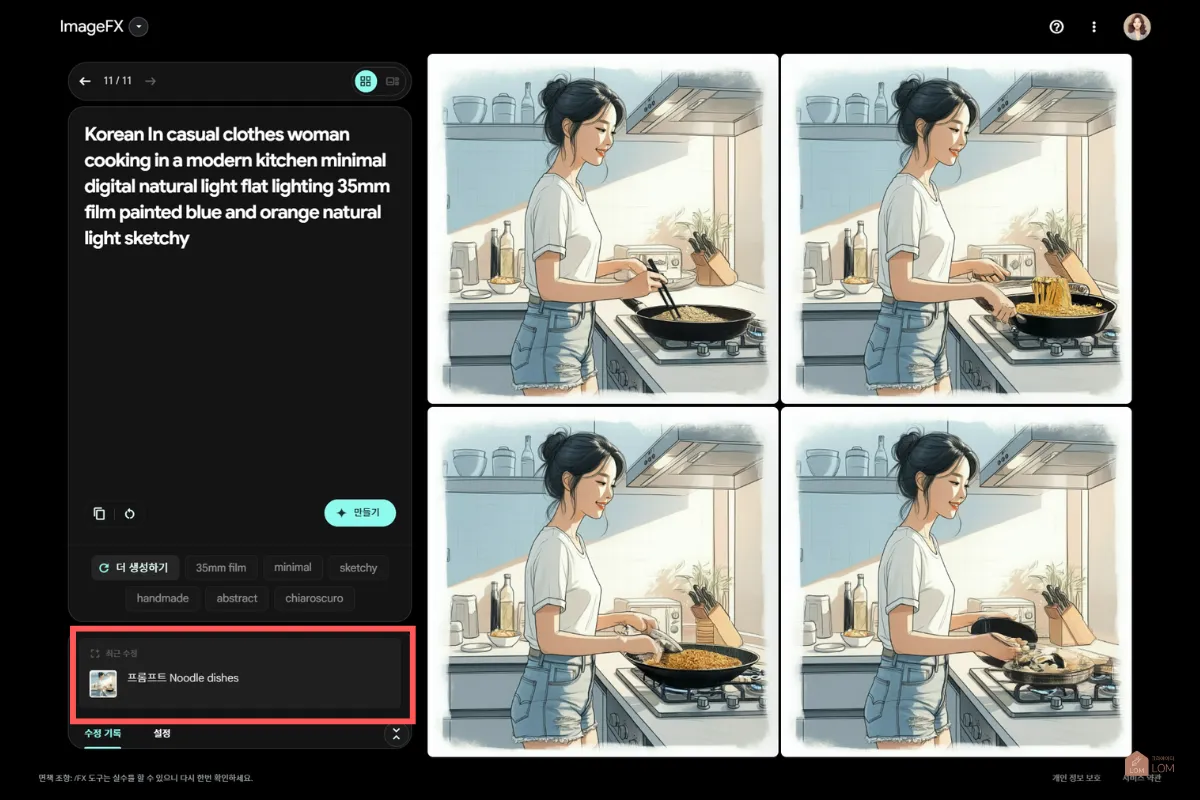Click the back arrow to previous generation
Viewport: 1200px width, 800px height.
click(x=85, y=81)
